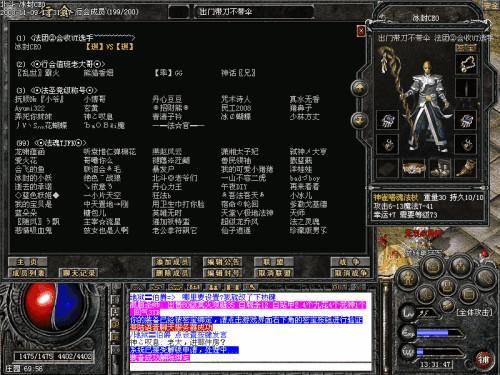The image size is (500, 375).
Task: Click the 1475/1475 HP value
Action: pyautogui.click(x=36, y=356)
